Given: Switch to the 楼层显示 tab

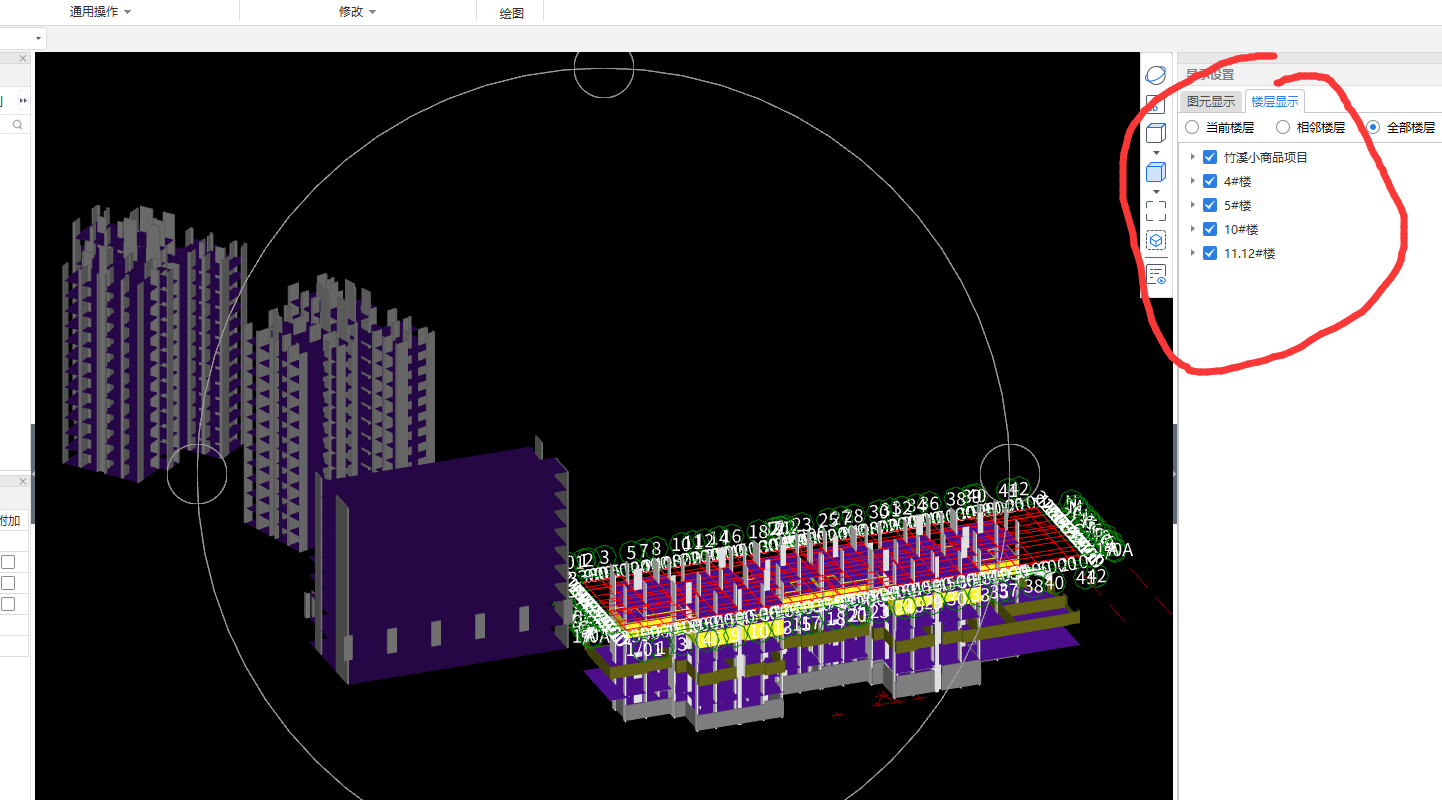Looking at the screenshot, I should (x=1275, y=102).
